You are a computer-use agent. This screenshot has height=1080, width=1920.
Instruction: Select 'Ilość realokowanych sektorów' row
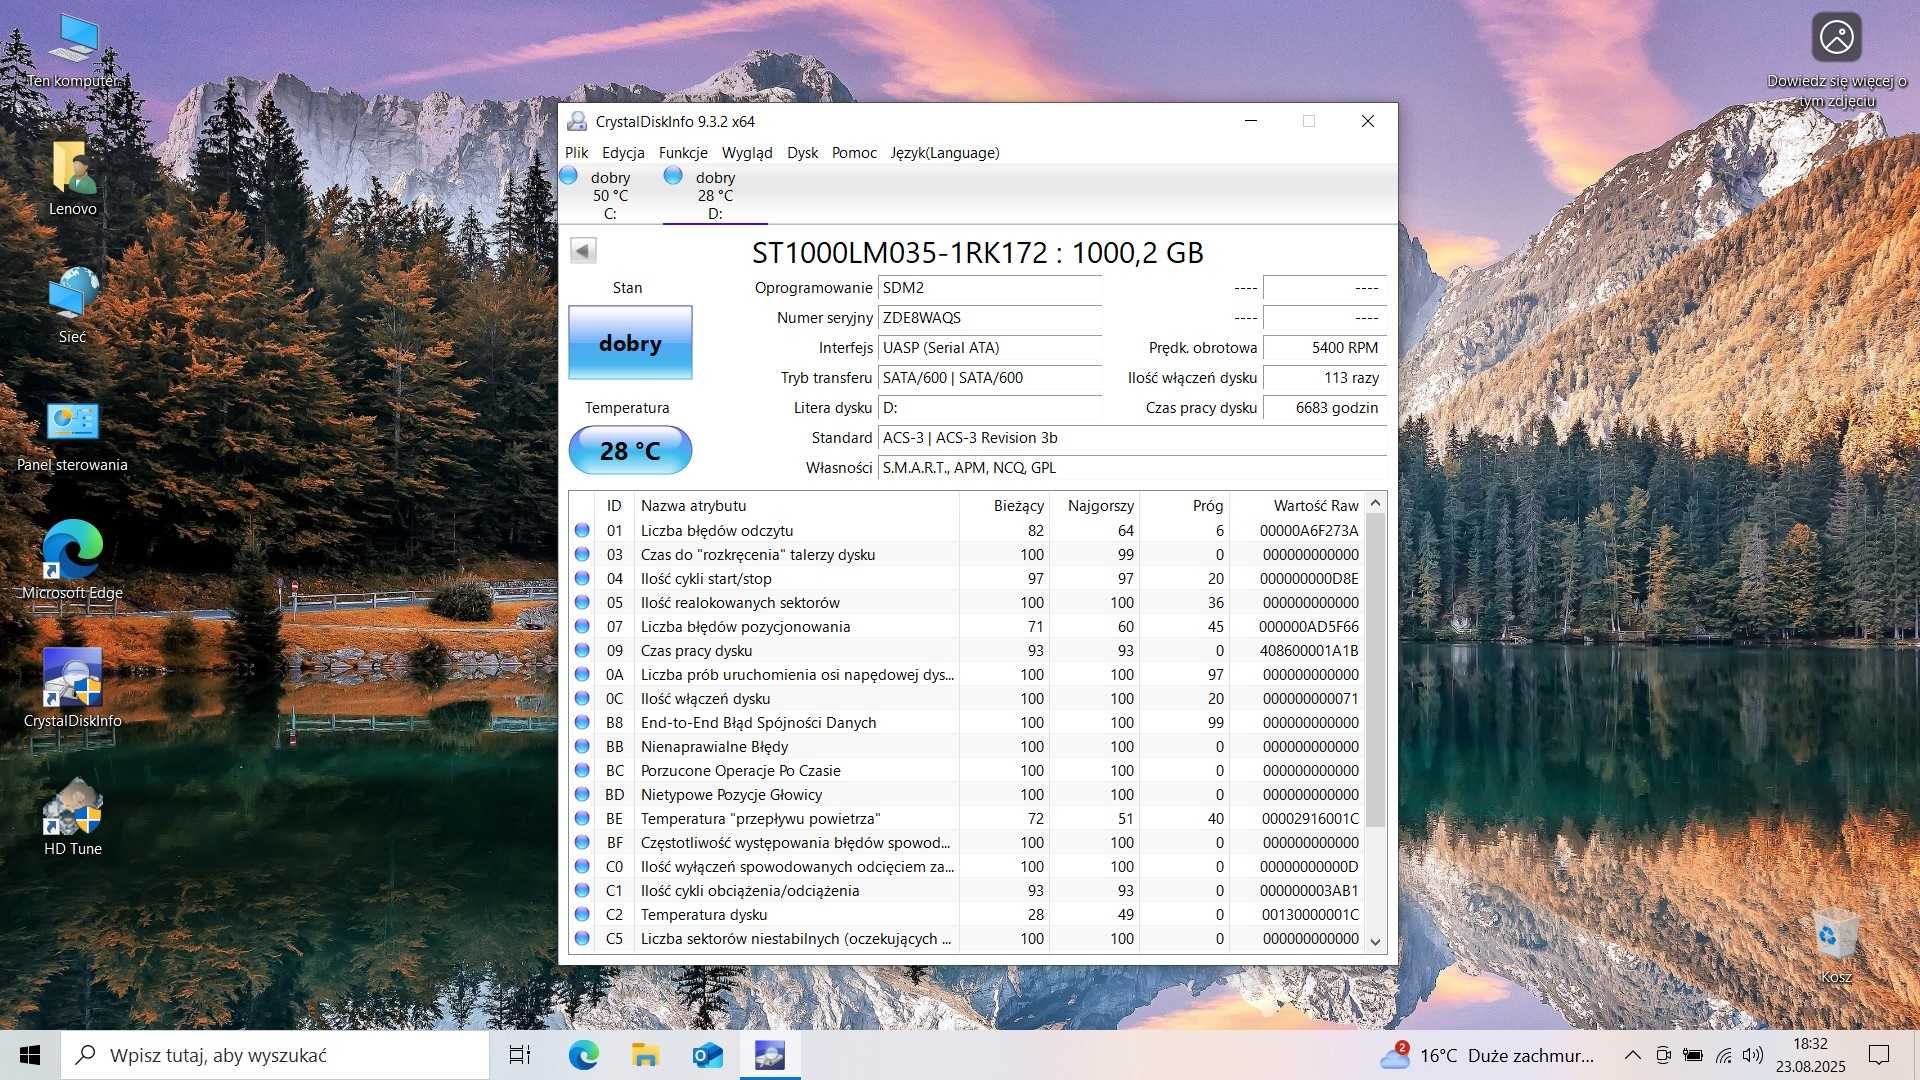click(x=966, y=602)
